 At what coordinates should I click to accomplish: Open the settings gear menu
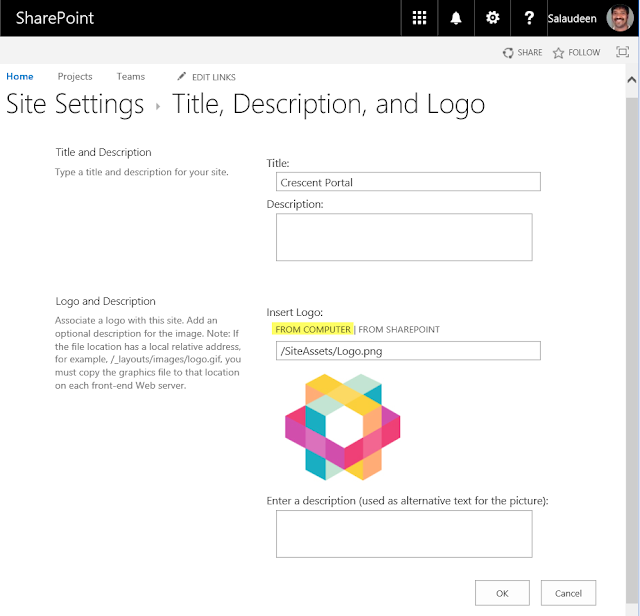click(492, 18)
